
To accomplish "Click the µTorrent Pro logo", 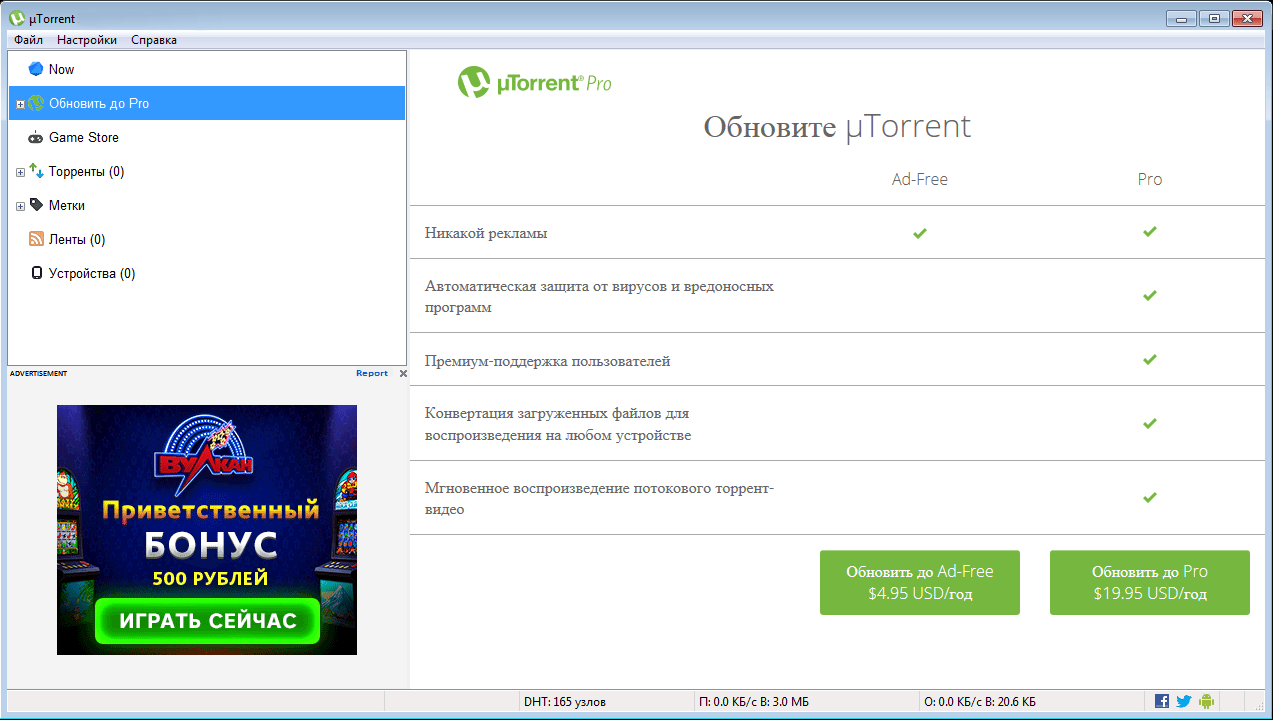I will coord(534,82).
